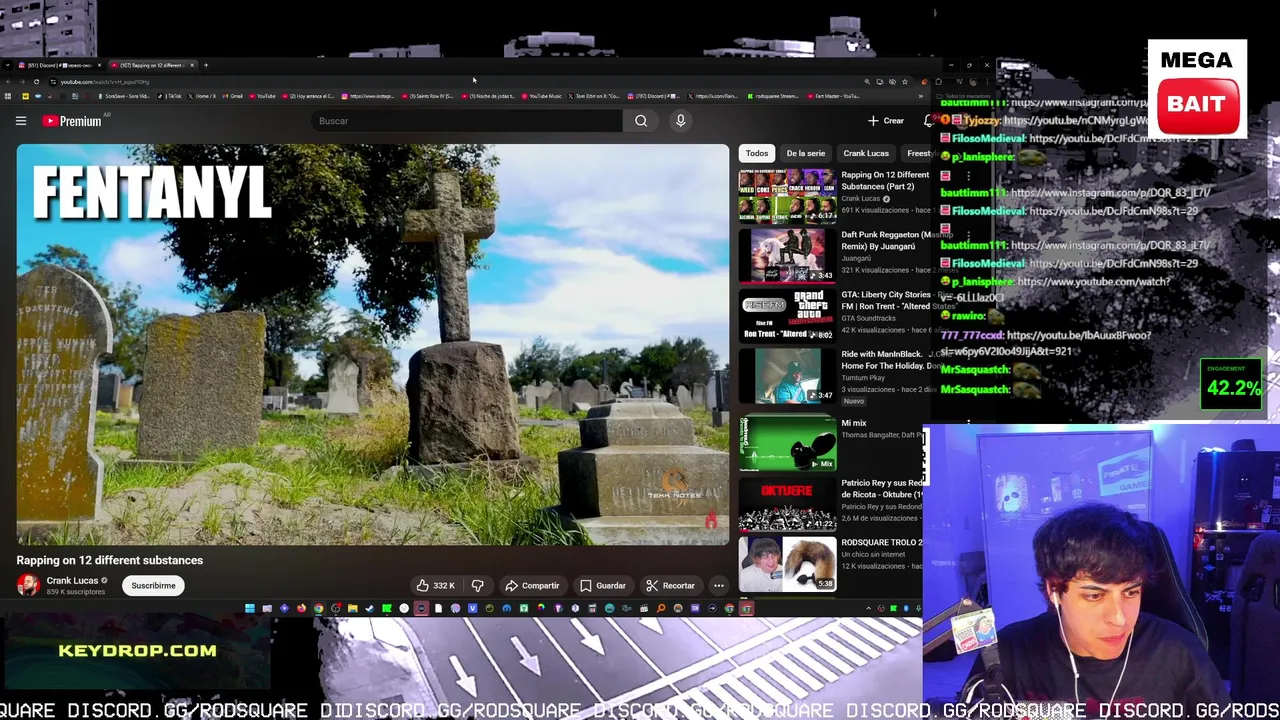Open first Chrome icon on taskbar

point(318,608)
